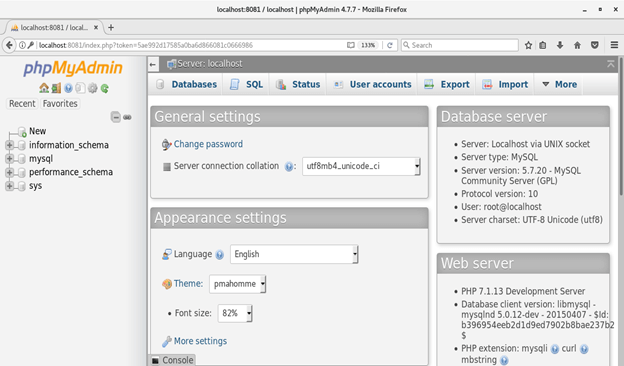Open the Import tab

pos(505,84)
